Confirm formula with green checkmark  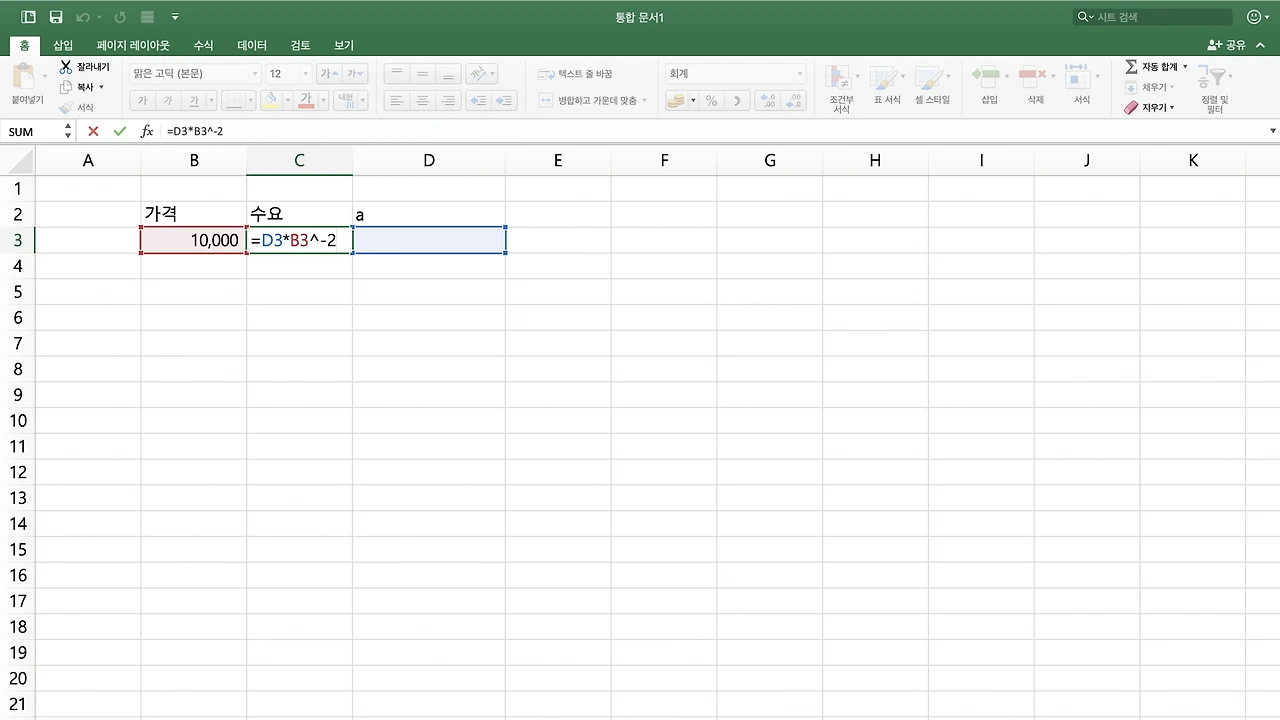(x=120, y=131)
